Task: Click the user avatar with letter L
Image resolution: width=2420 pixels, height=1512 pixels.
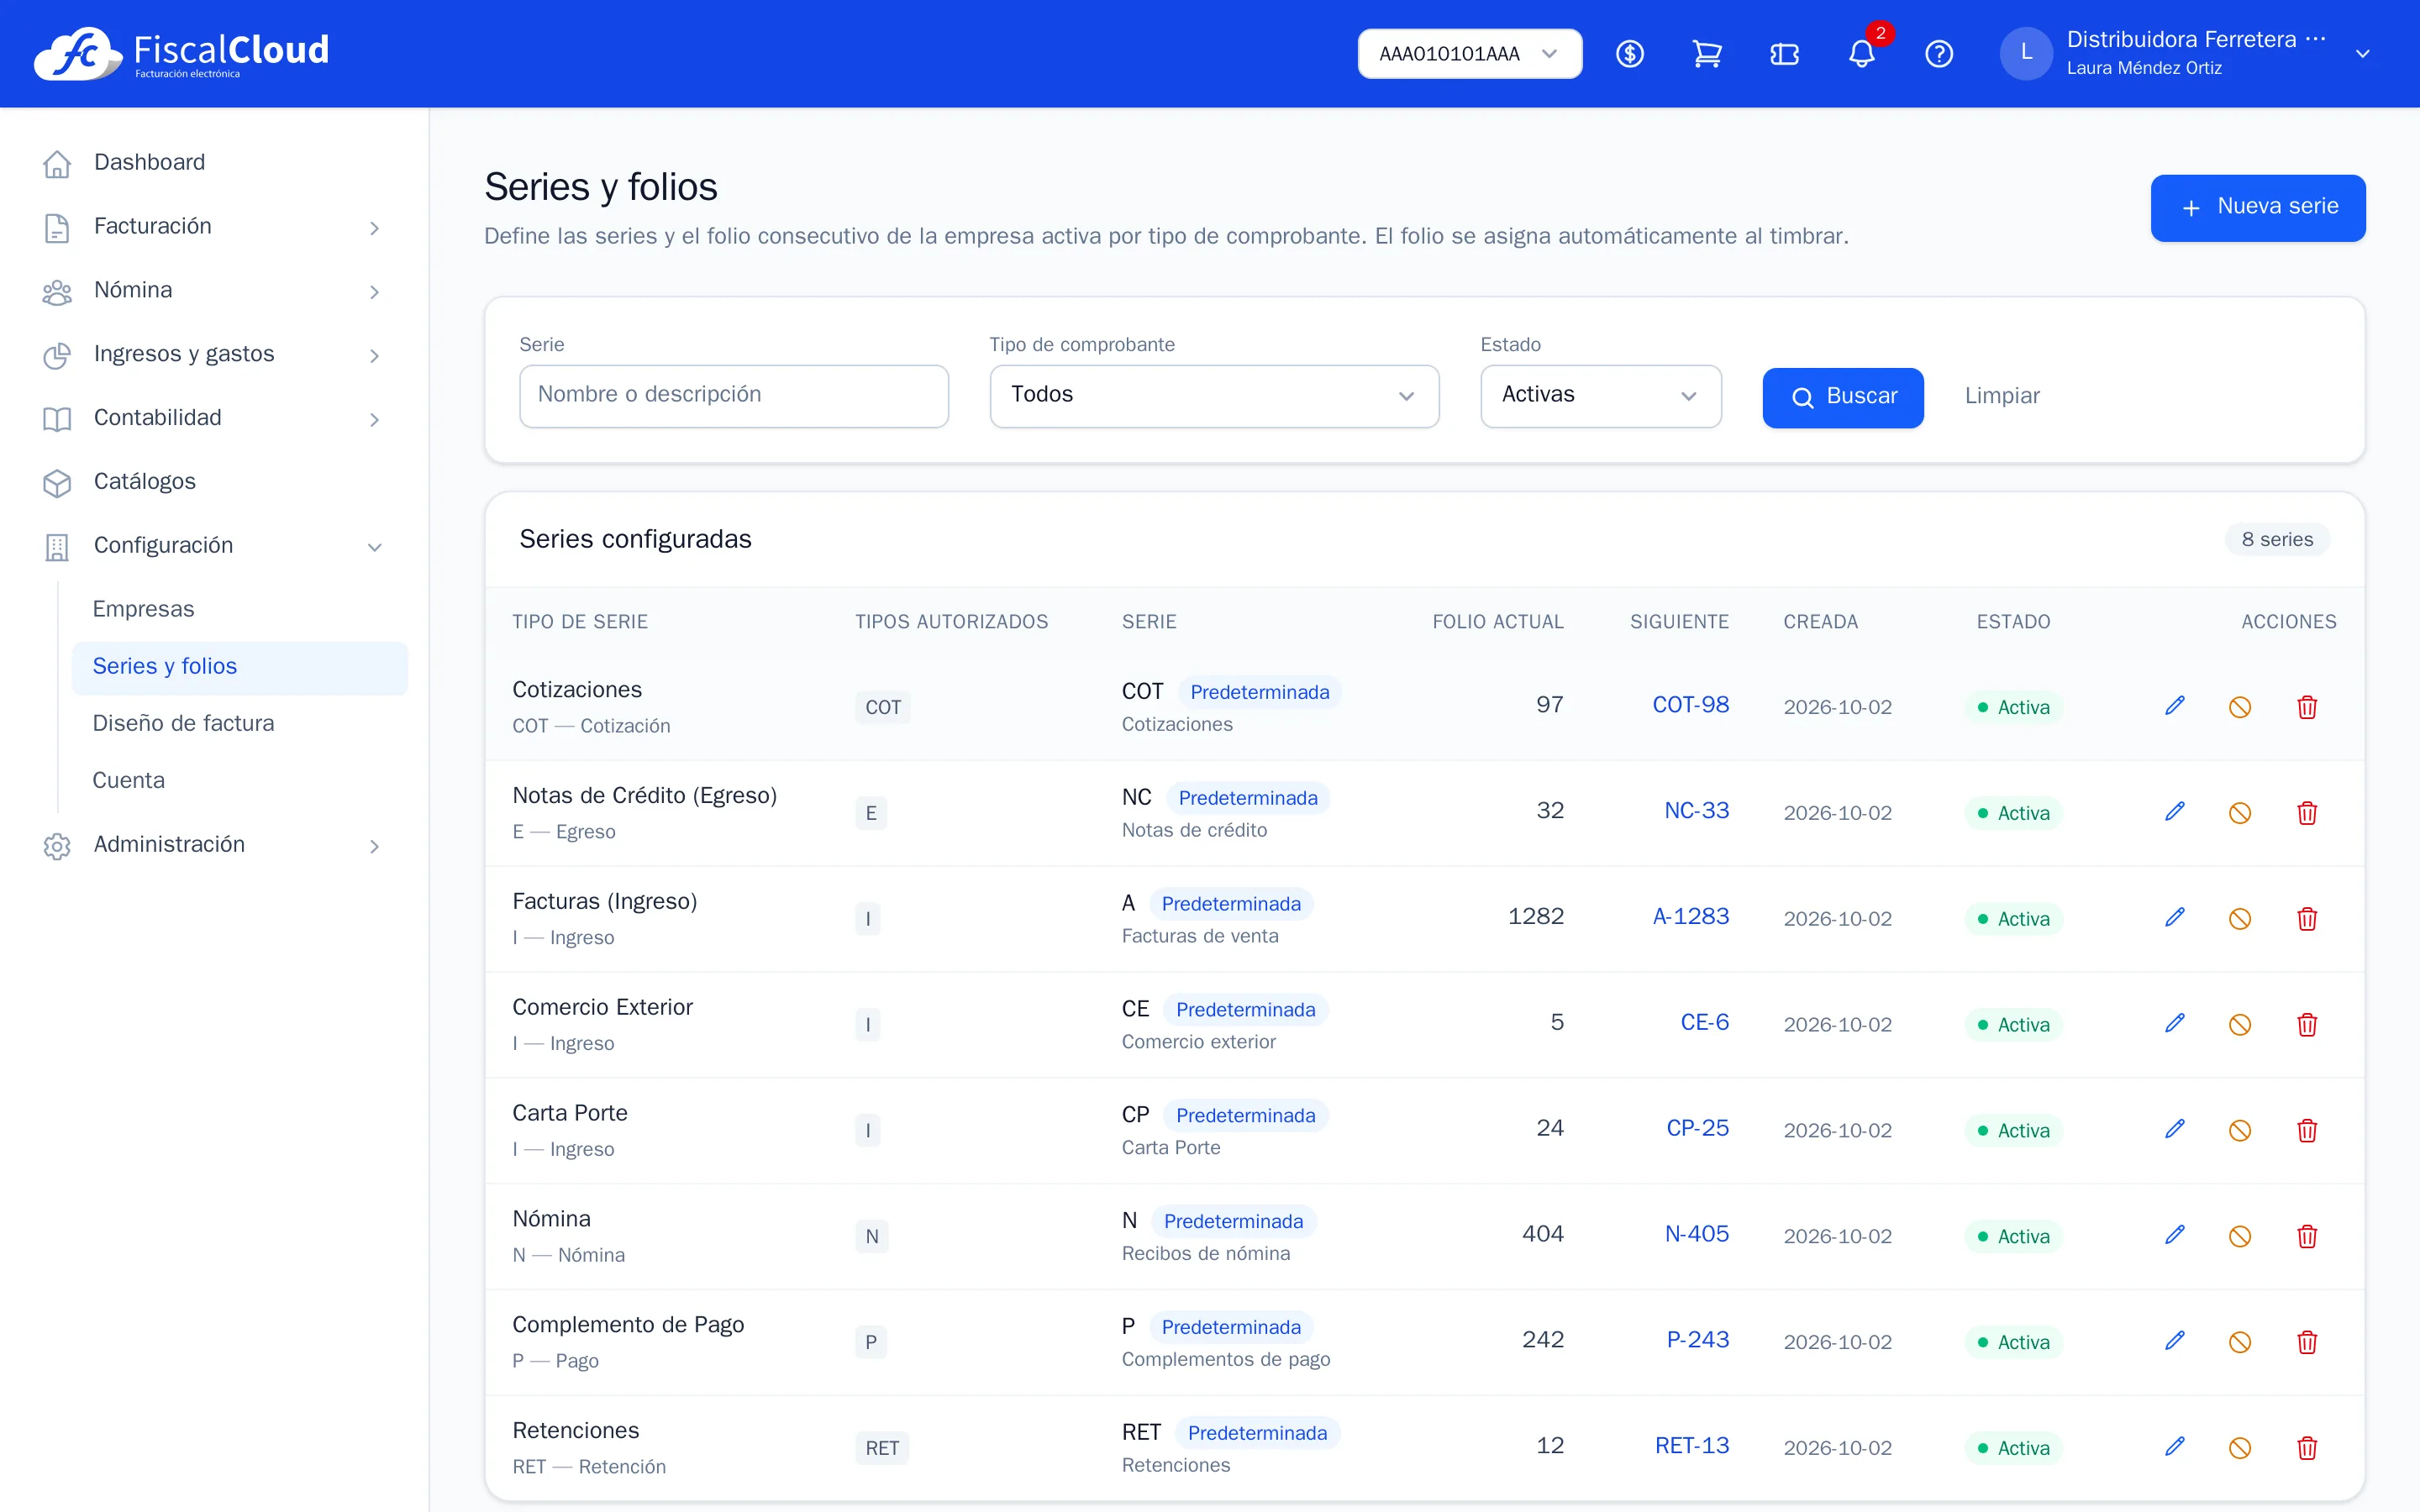Action: tap(2026, 53)
